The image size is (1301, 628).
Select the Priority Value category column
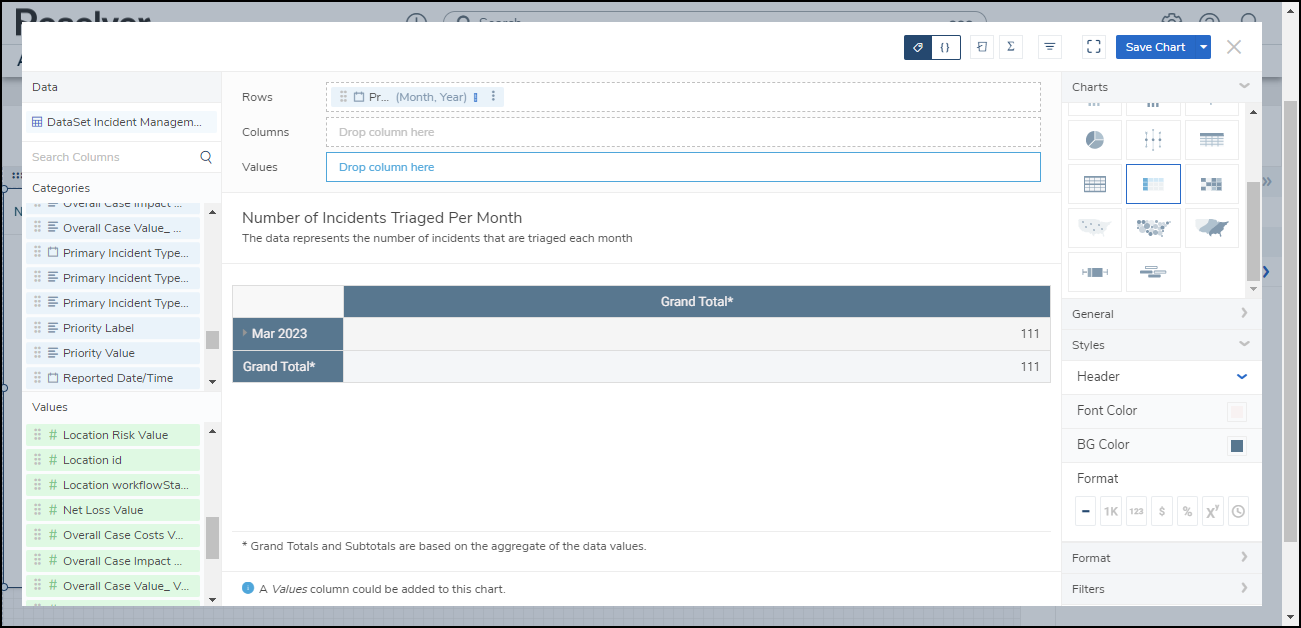tap(113, 353)
